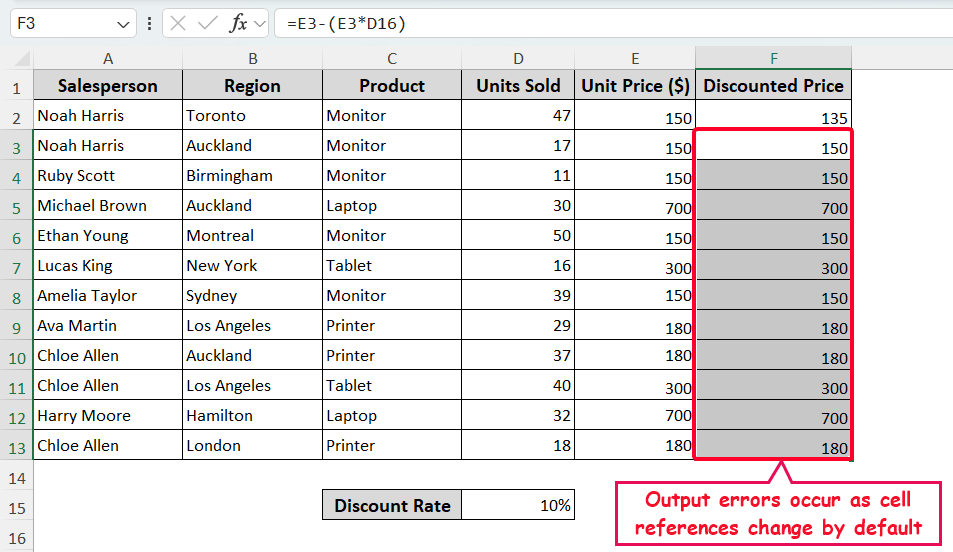Click the three-dot resize handle beside Name Box

pyautogui.click(x=150, y=23)
